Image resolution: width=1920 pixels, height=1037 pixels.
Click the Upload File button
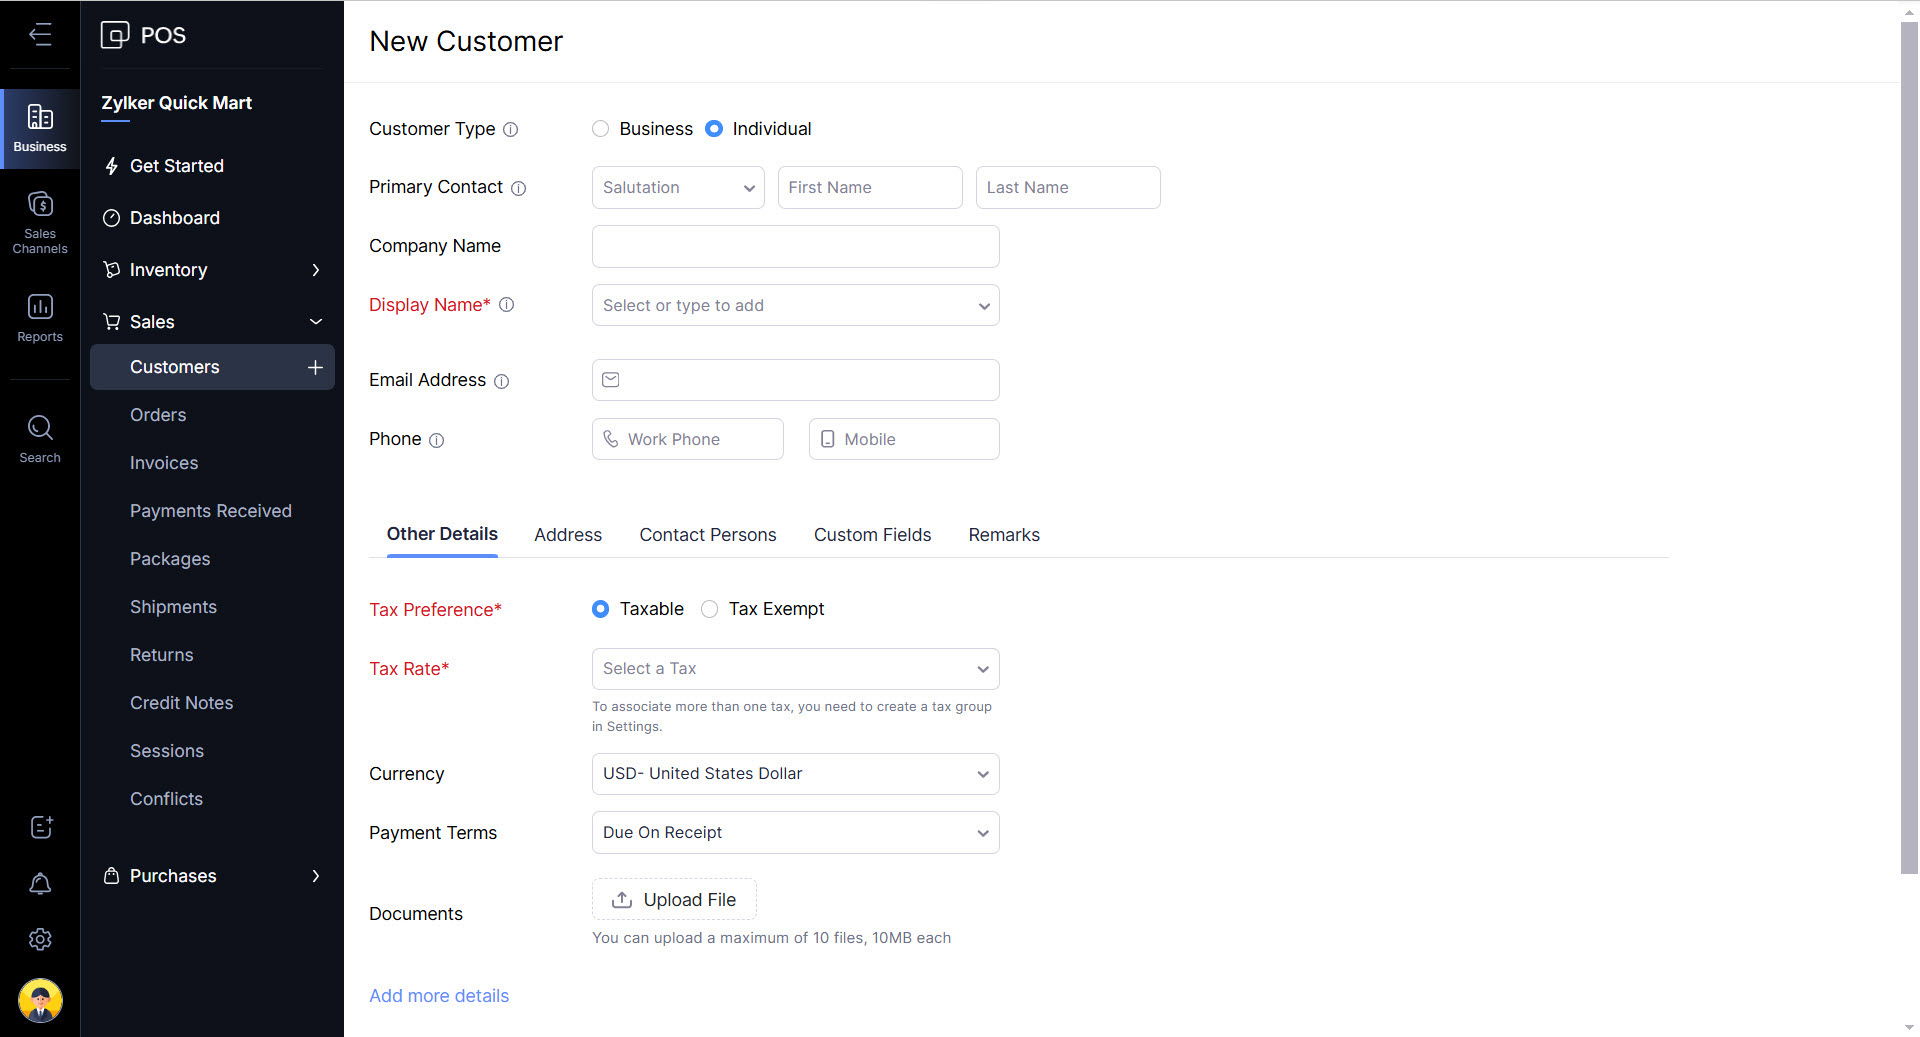674,900
